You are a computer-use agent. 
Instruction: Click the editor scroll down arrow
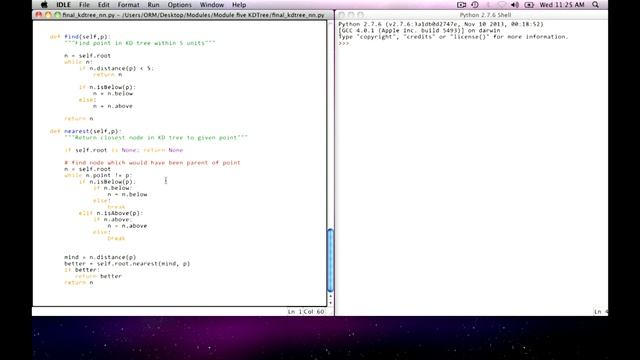330,302
